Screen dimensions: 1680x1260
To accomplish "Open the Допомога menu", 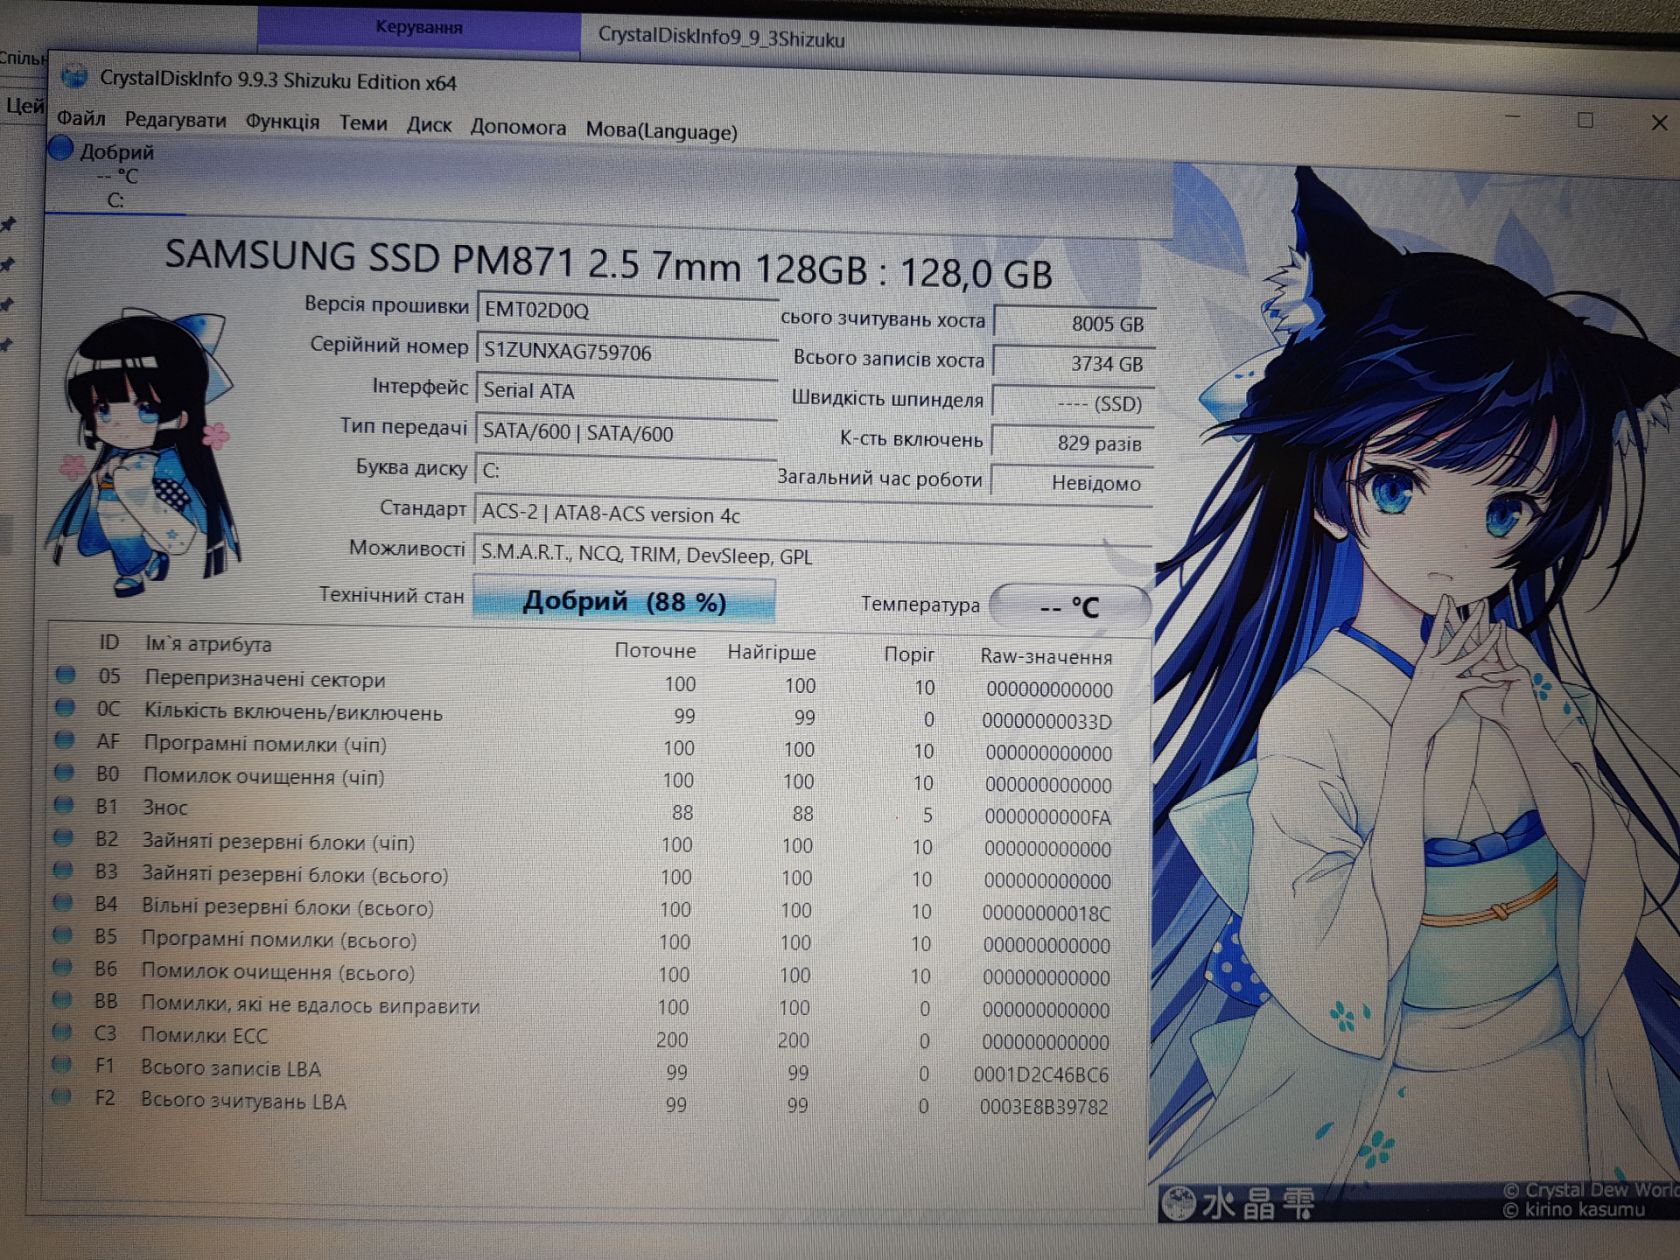I will coord(518,127).
